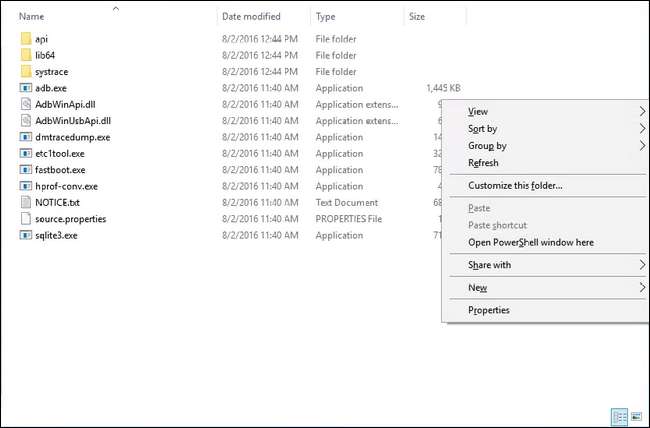Expand the arrow next to New
This screenshot has width=650, height=428.
click(x=642, y=288)
